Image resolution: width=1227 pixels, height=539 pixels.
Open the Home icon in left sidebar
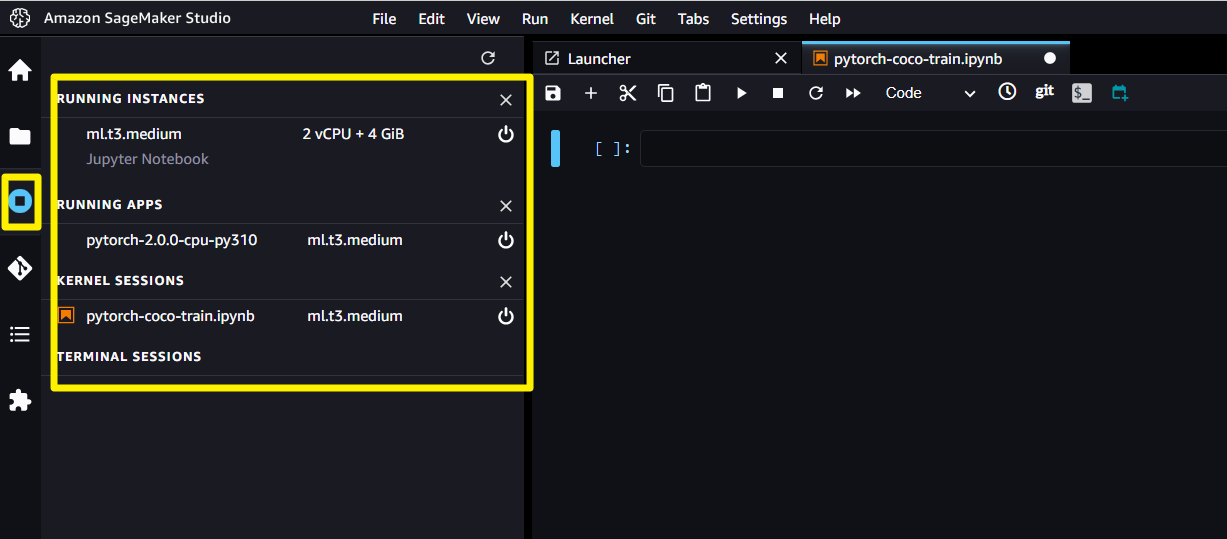click(20, 71)
